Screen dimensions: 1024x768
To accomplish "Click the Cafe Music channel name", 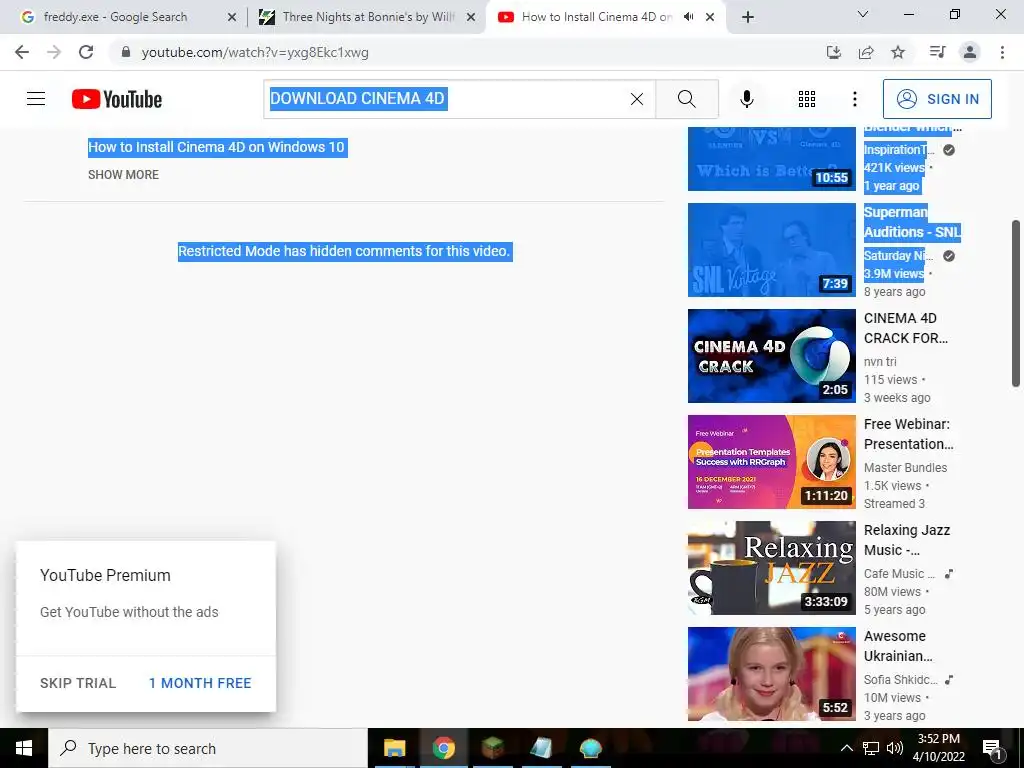I will [899, 573].
